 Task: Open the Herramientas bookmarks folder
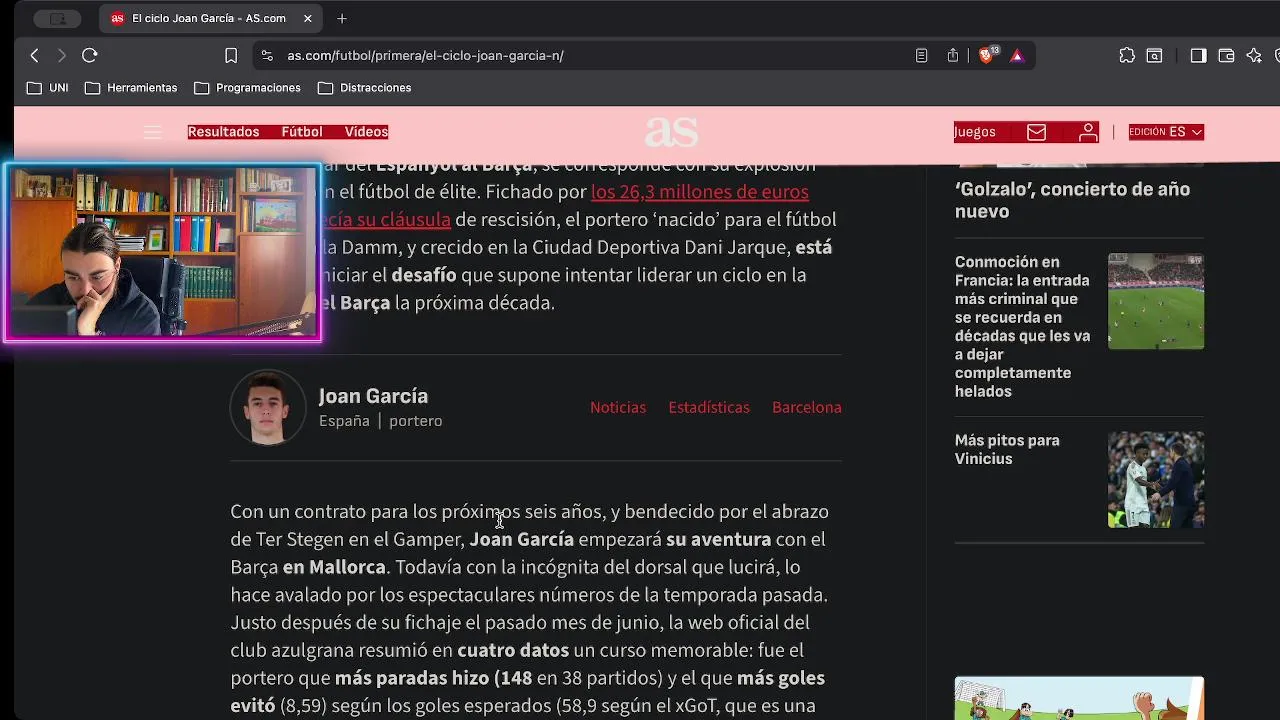point(131,88)
